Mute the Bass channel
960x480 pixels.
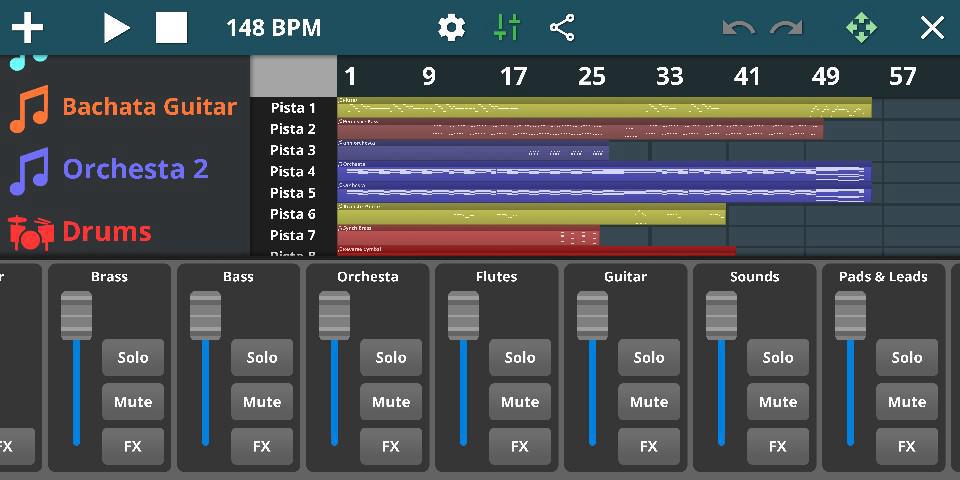pyautogui.click(x=262, y=402)
